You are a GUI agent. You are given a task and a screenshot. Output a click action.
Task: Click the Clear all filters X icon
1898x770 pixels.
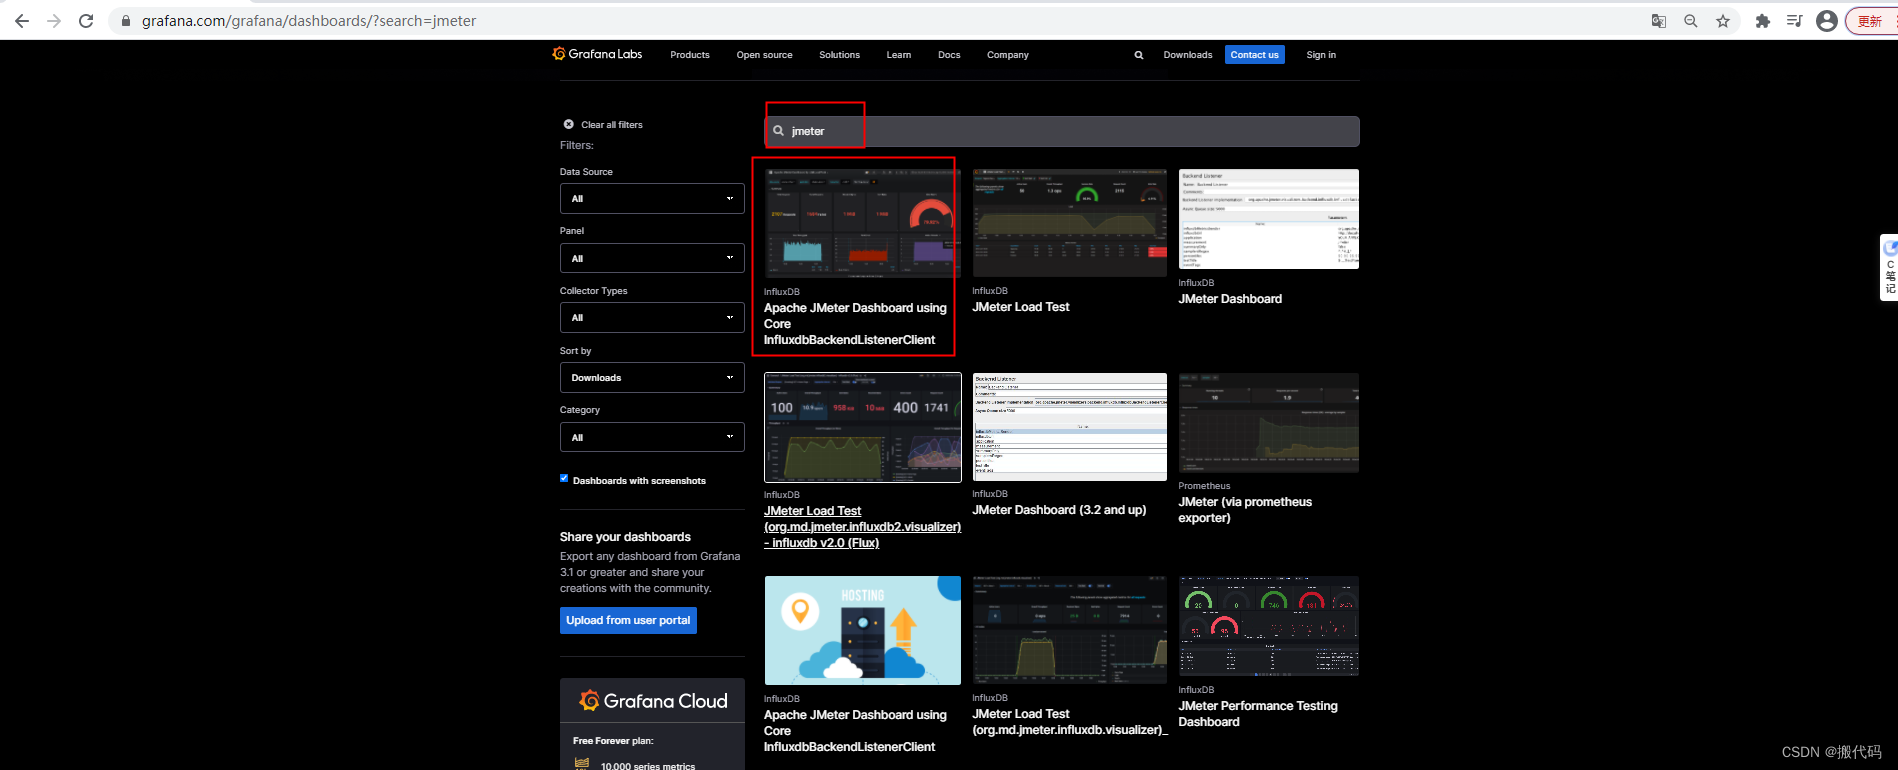click(569, 125)
